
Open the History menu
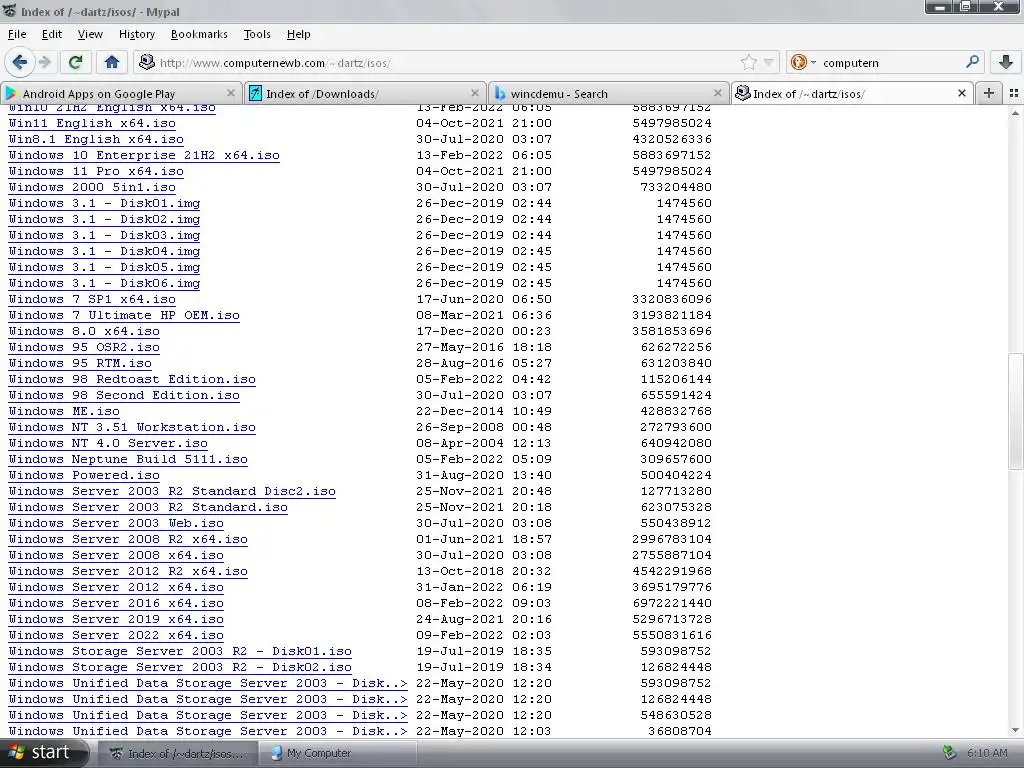coord(136,34)
